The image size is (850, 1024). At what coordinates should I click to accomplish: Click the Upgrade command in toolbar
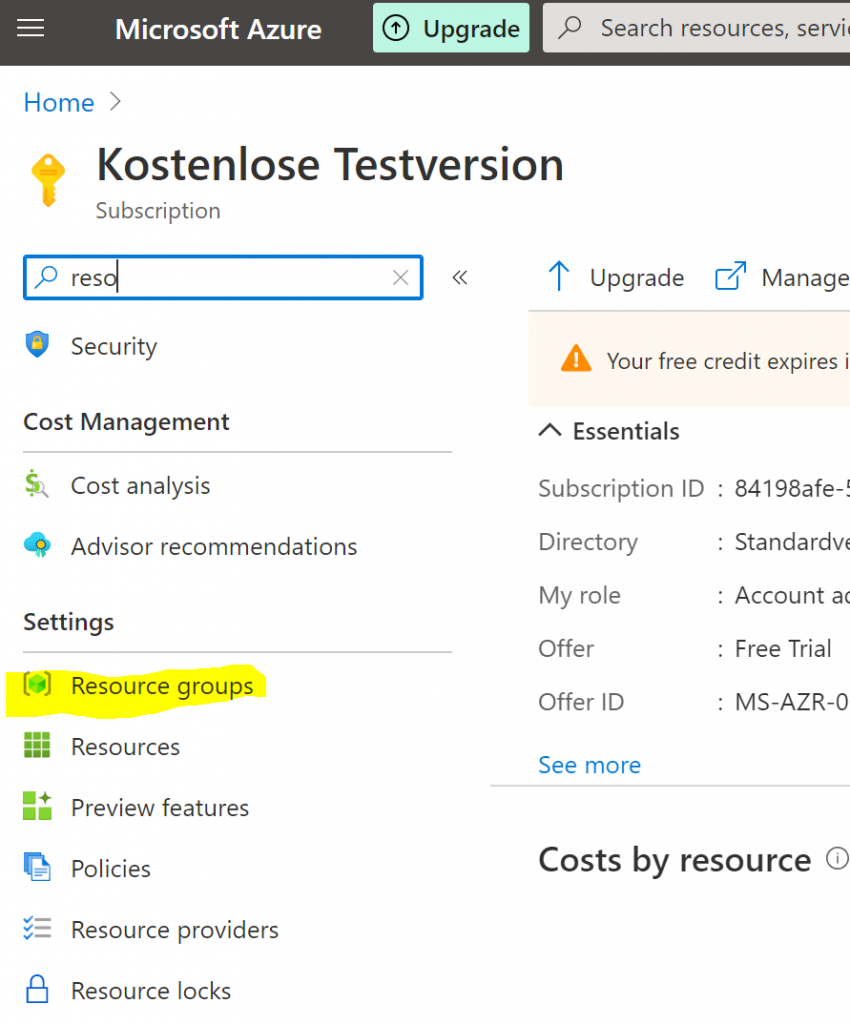pyautogui.click(x=616, y=277)
